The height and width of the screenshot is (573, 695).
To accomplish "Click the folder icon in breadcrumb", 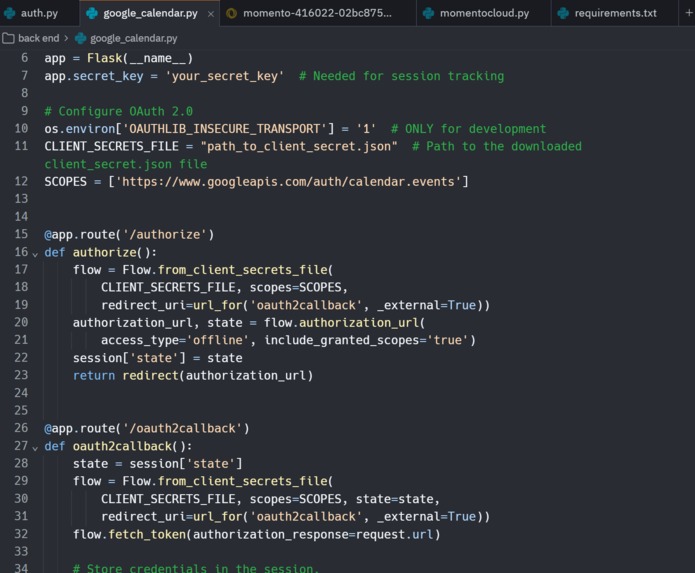I will point(8,39).
